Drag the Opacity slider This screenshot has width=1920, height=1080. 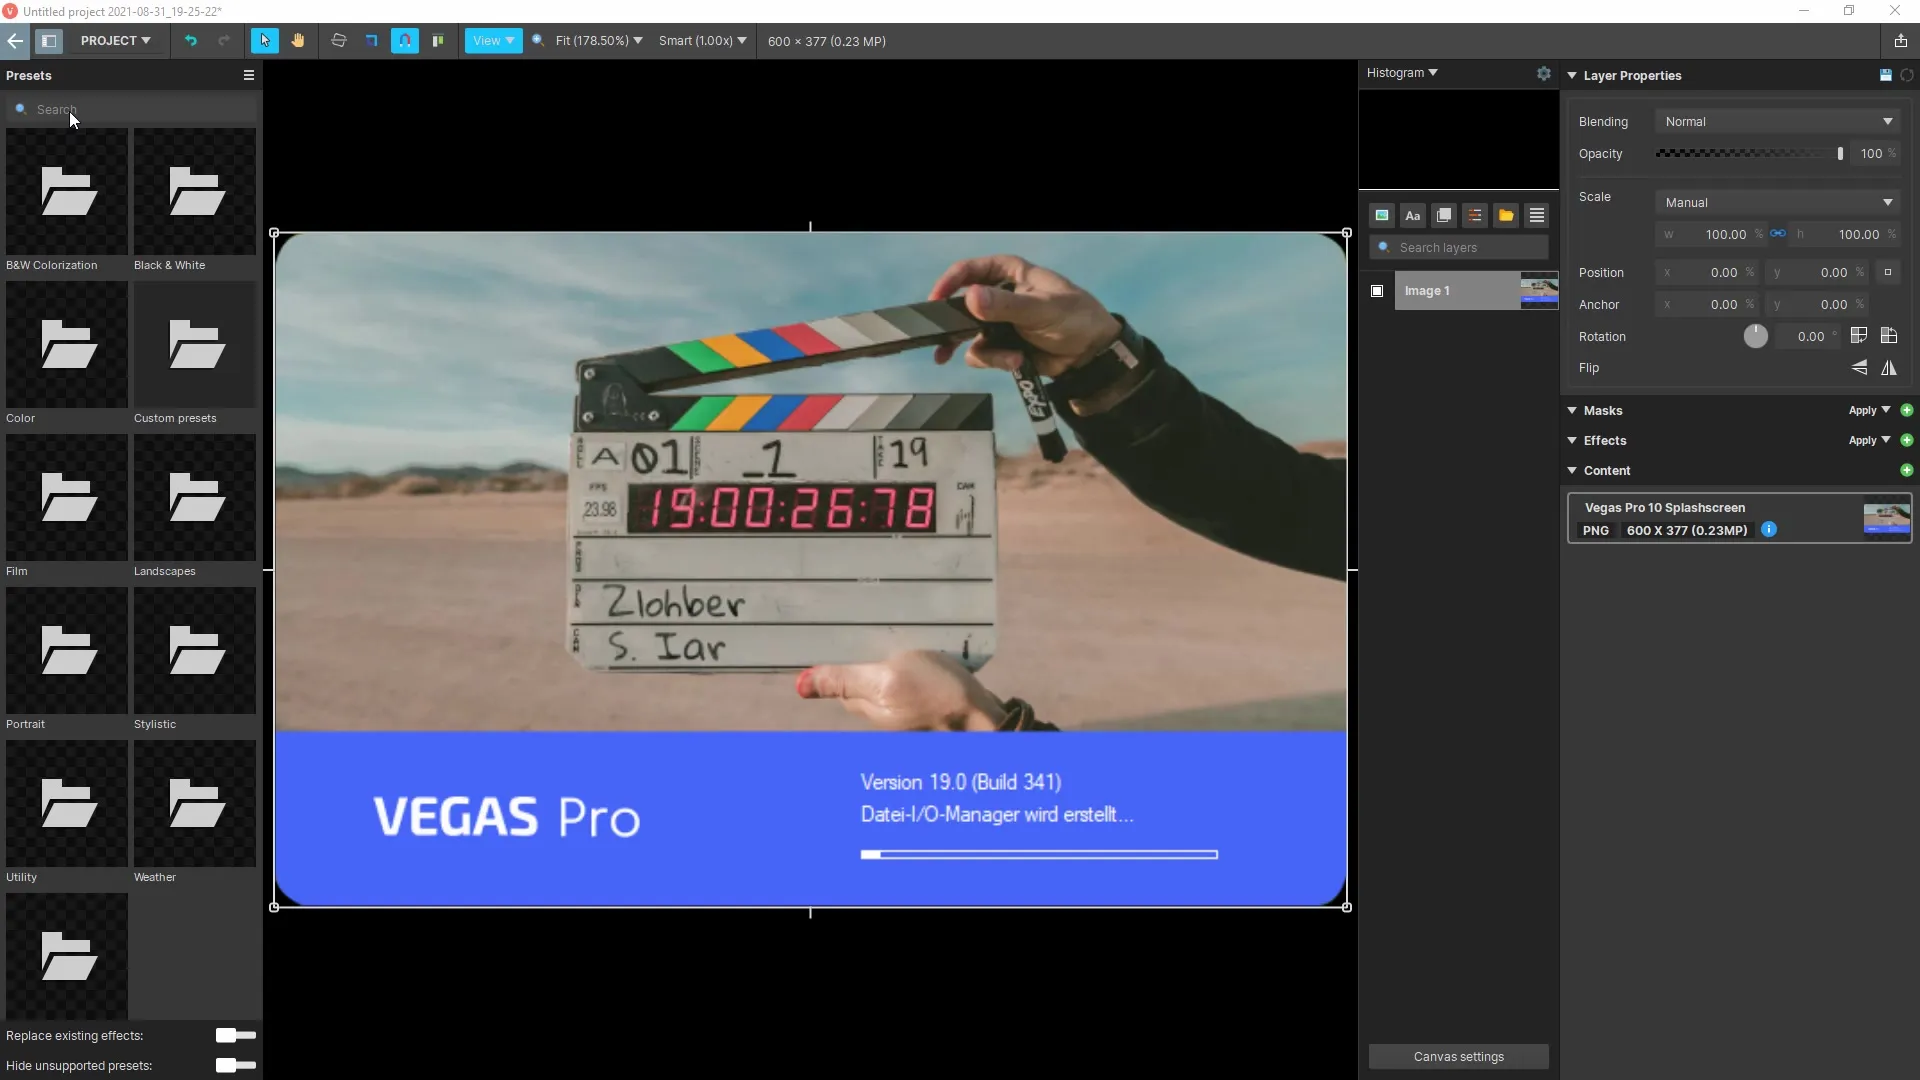pos(1837,153)
